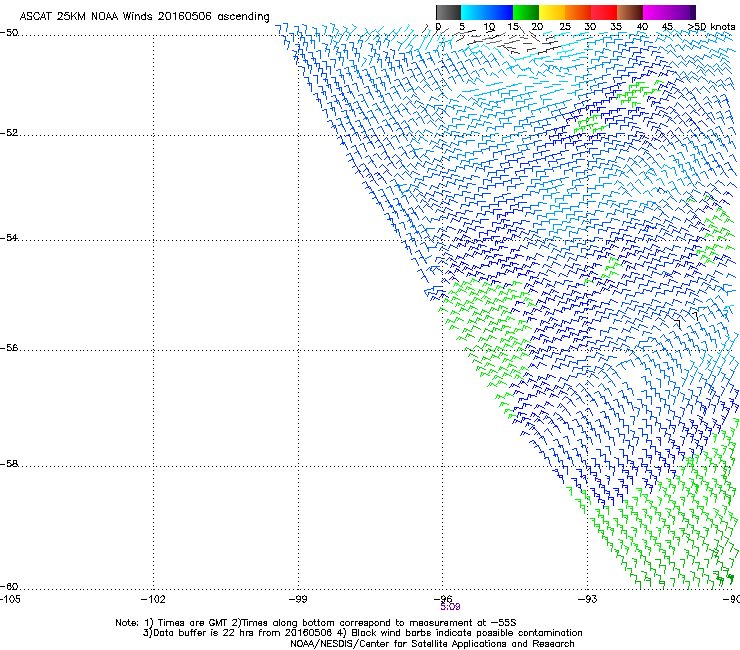
Task: Click the purple '5:09' swath time label
Action: click(450, 607)
